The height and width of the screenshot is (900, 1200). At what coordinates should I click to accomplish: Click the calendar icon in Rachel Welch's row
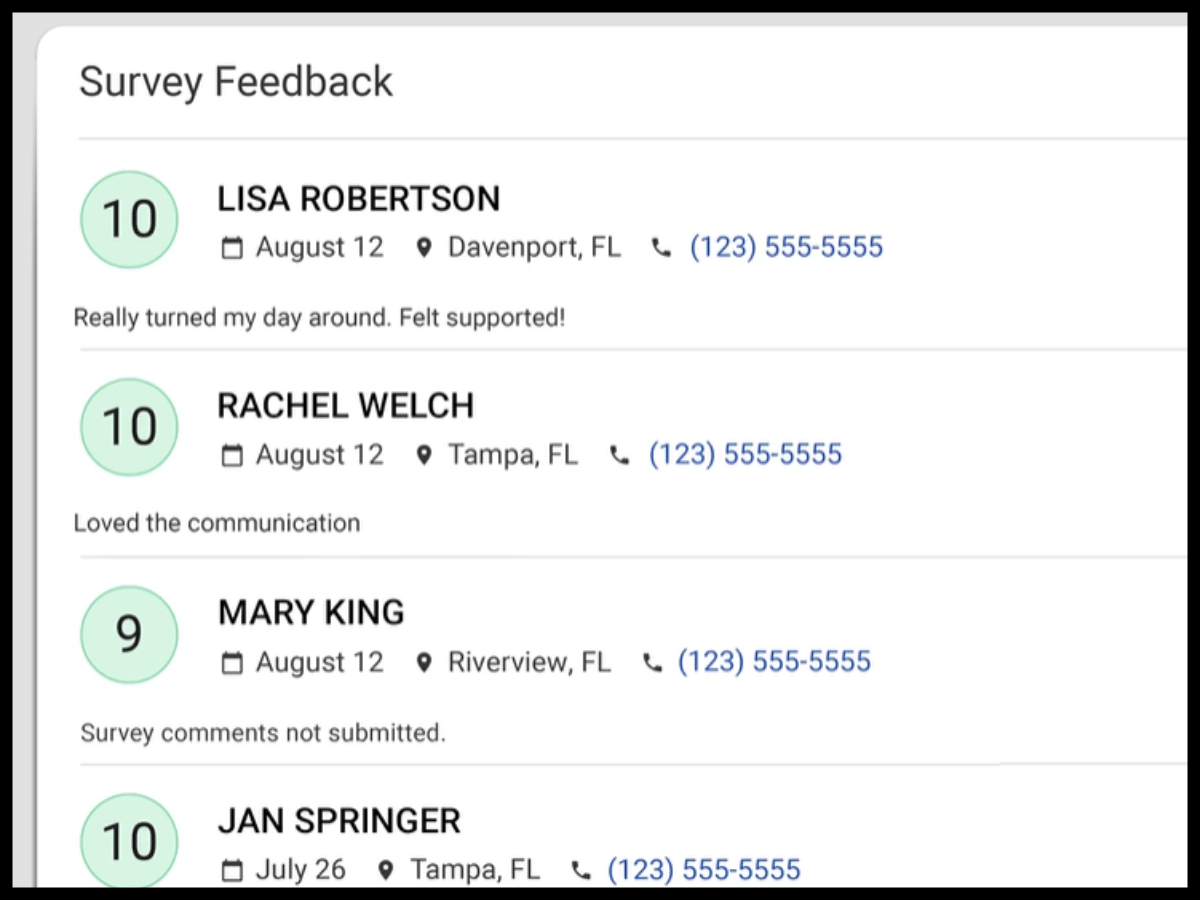pos(231,454)
